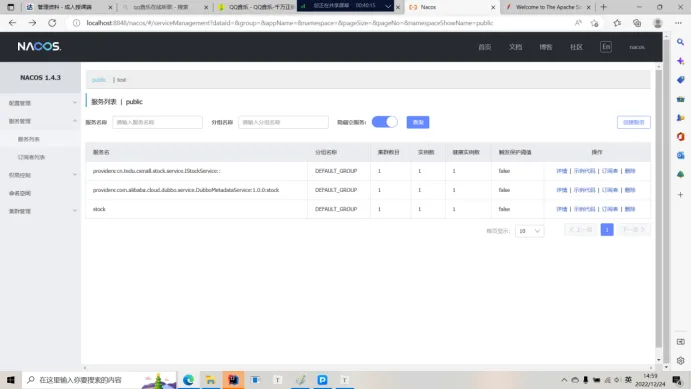The image size is (692, 389).
Task: Switch to the public namespace tab
Action: click(x=99, y=80)
